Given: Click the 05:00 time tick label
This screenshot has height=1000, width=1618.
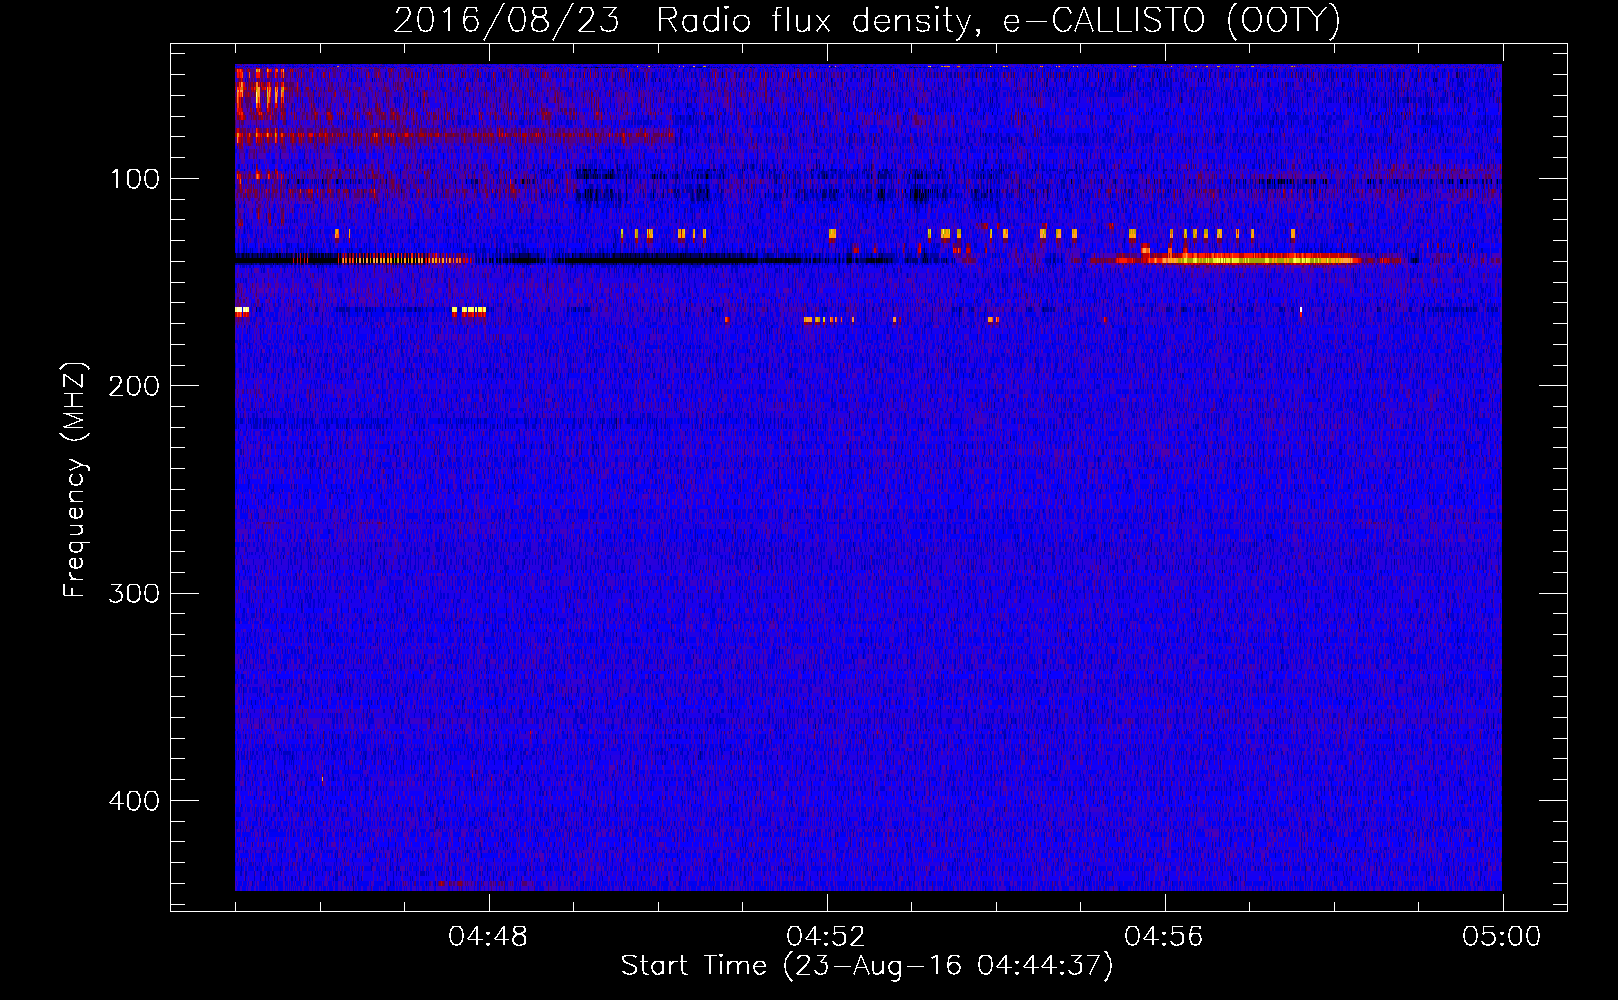Looking at the screenshot, I should (x=1502, y=937).
